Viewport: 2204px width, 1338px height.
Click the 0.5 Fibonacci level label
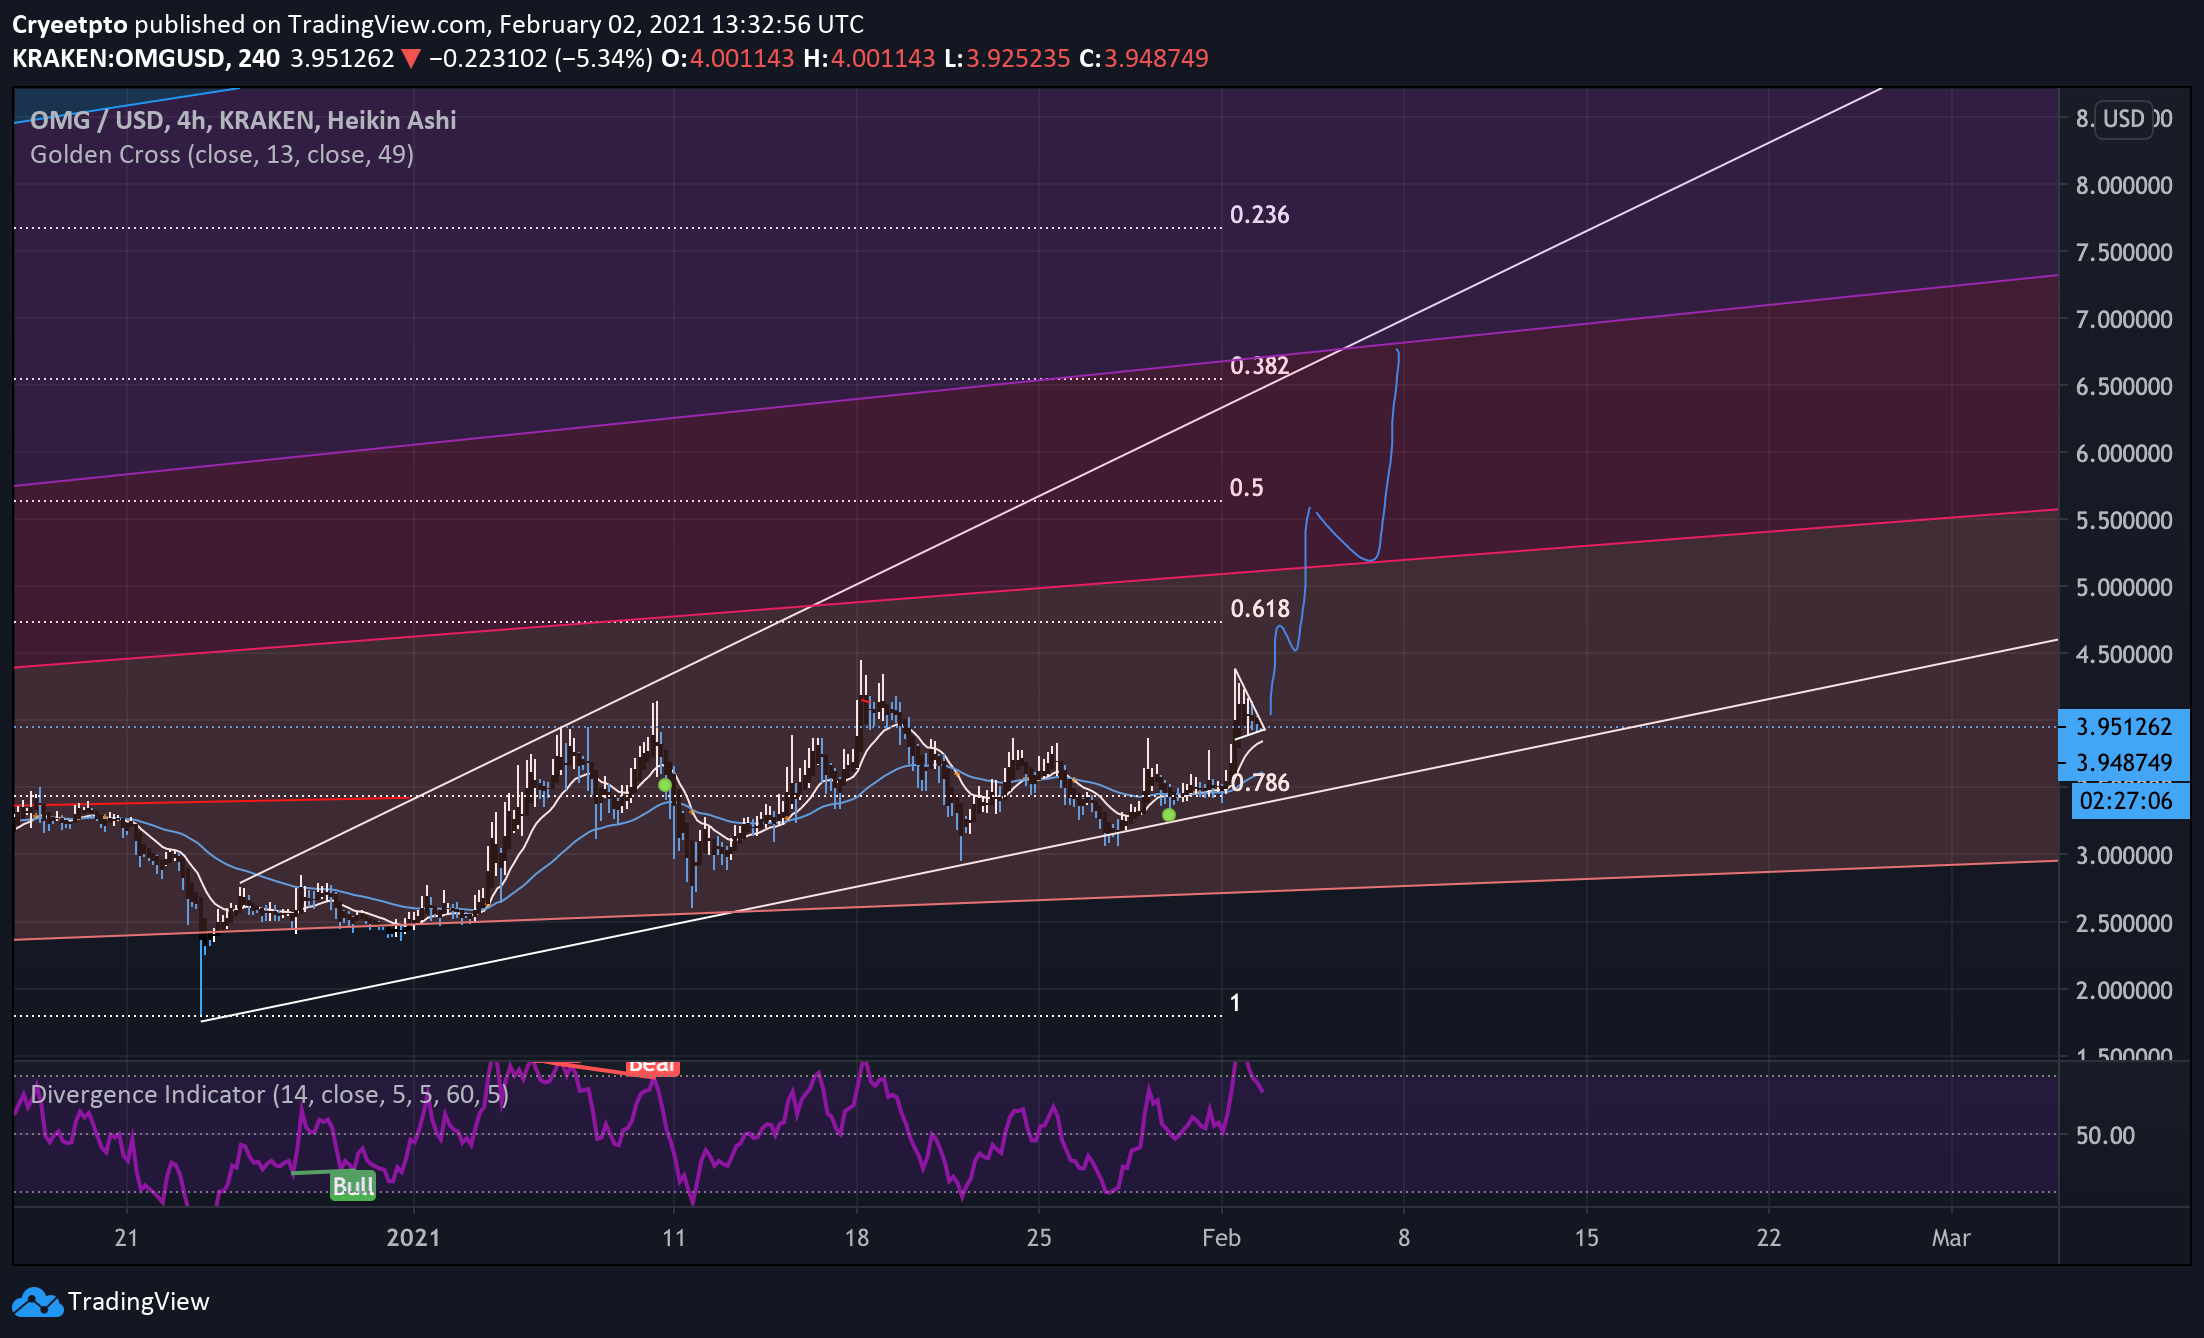[x=1246, y=488]
